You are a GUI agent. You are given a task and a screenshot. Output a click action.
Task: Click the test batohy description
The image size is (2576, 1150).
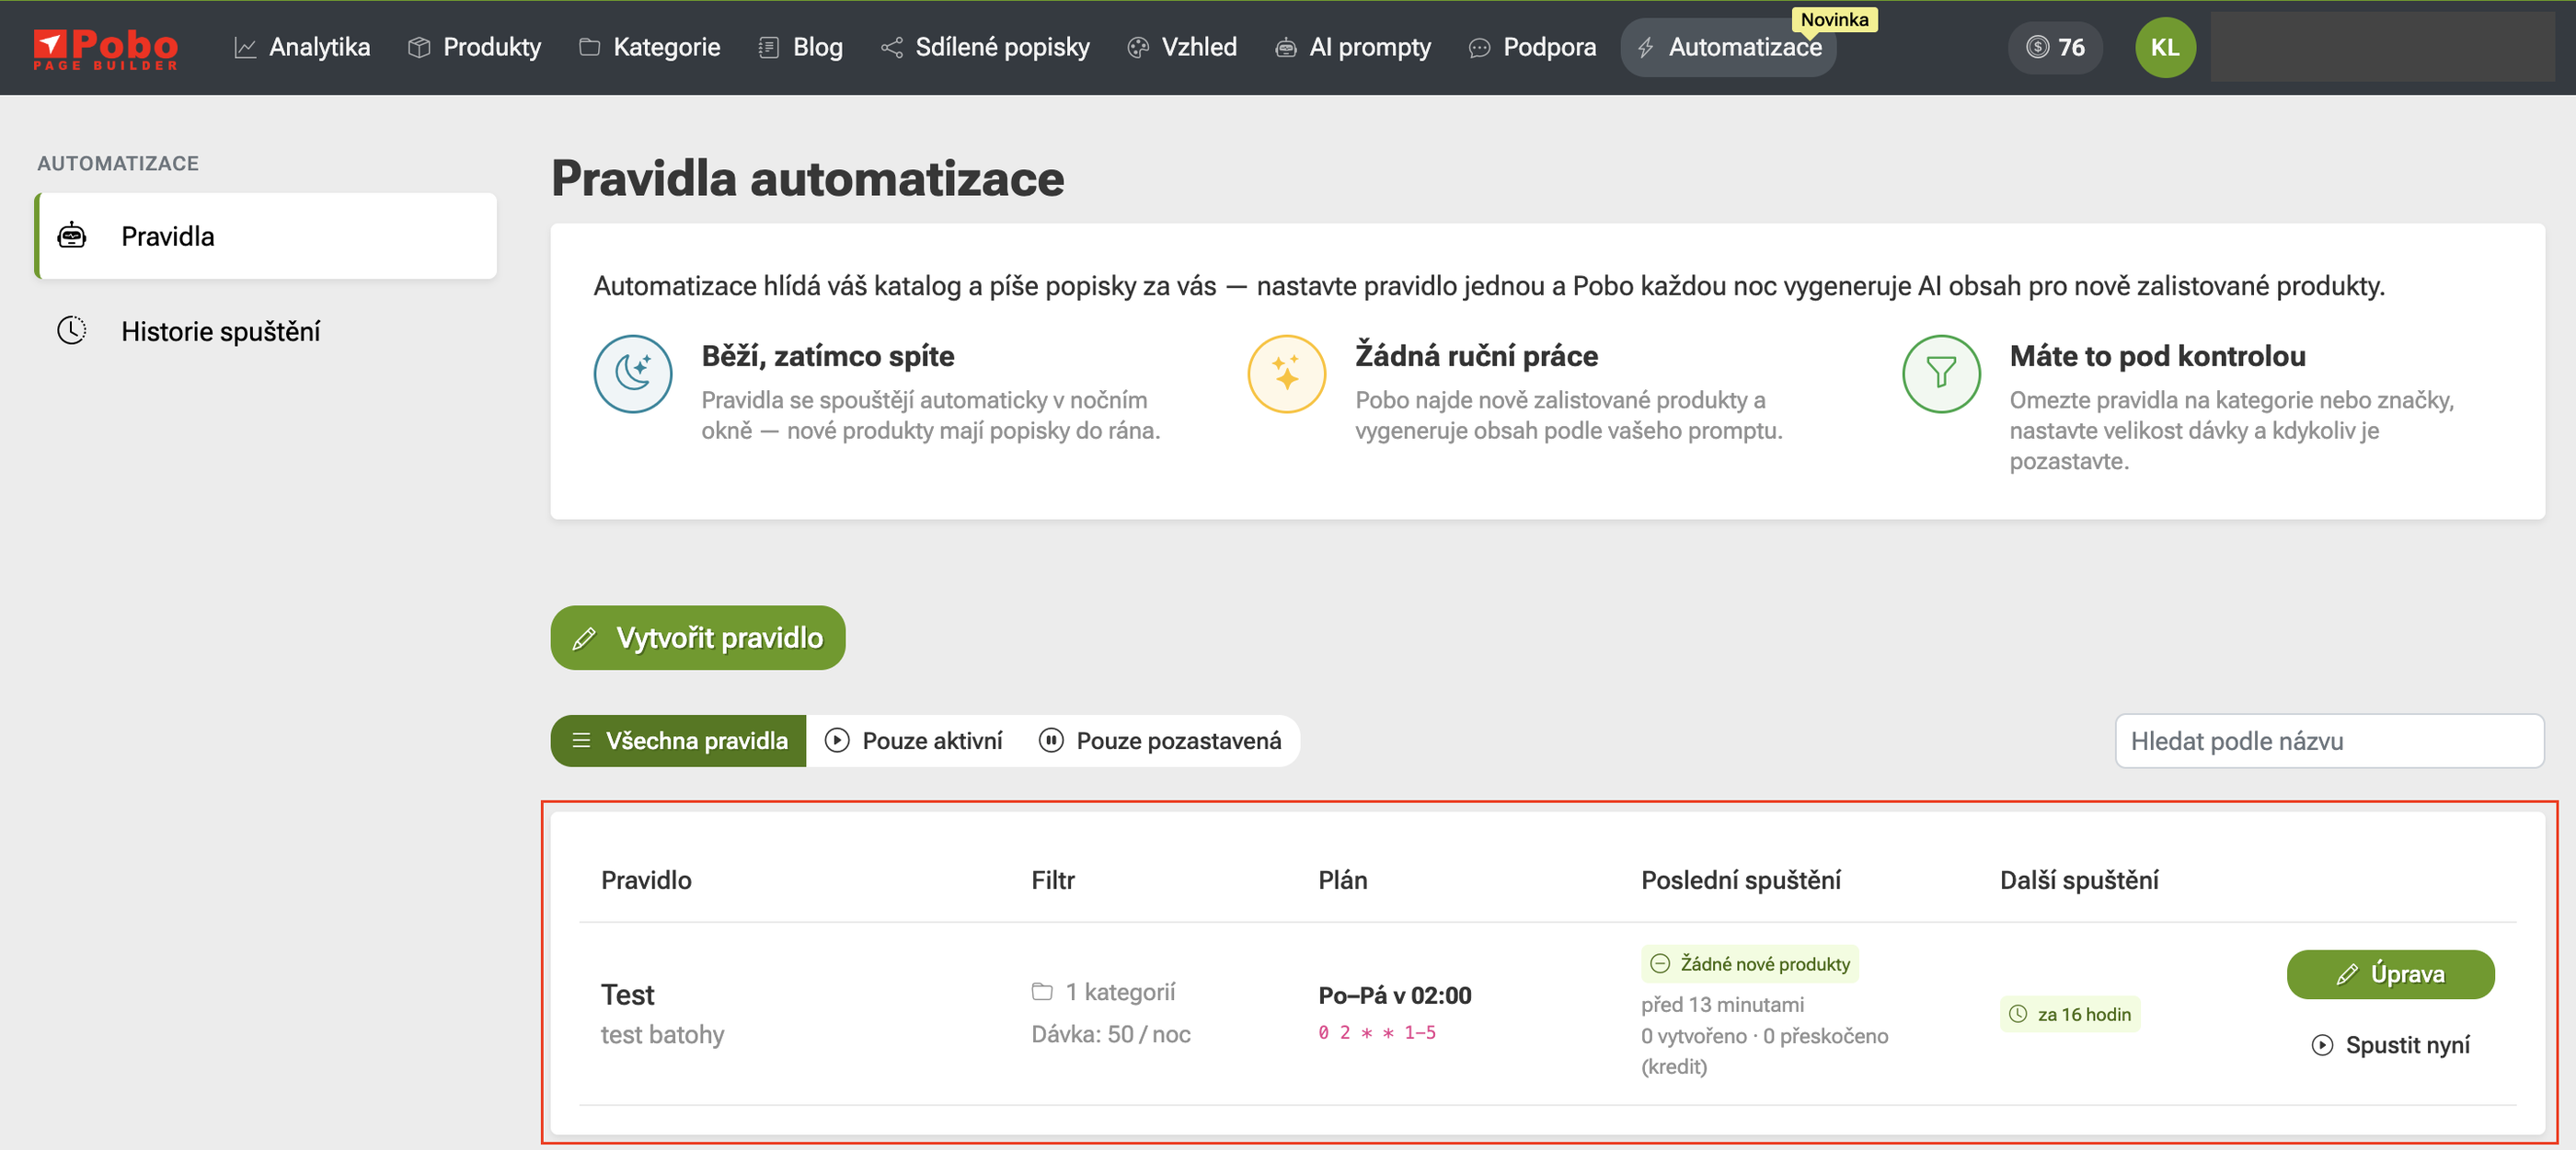point(662,1034)
